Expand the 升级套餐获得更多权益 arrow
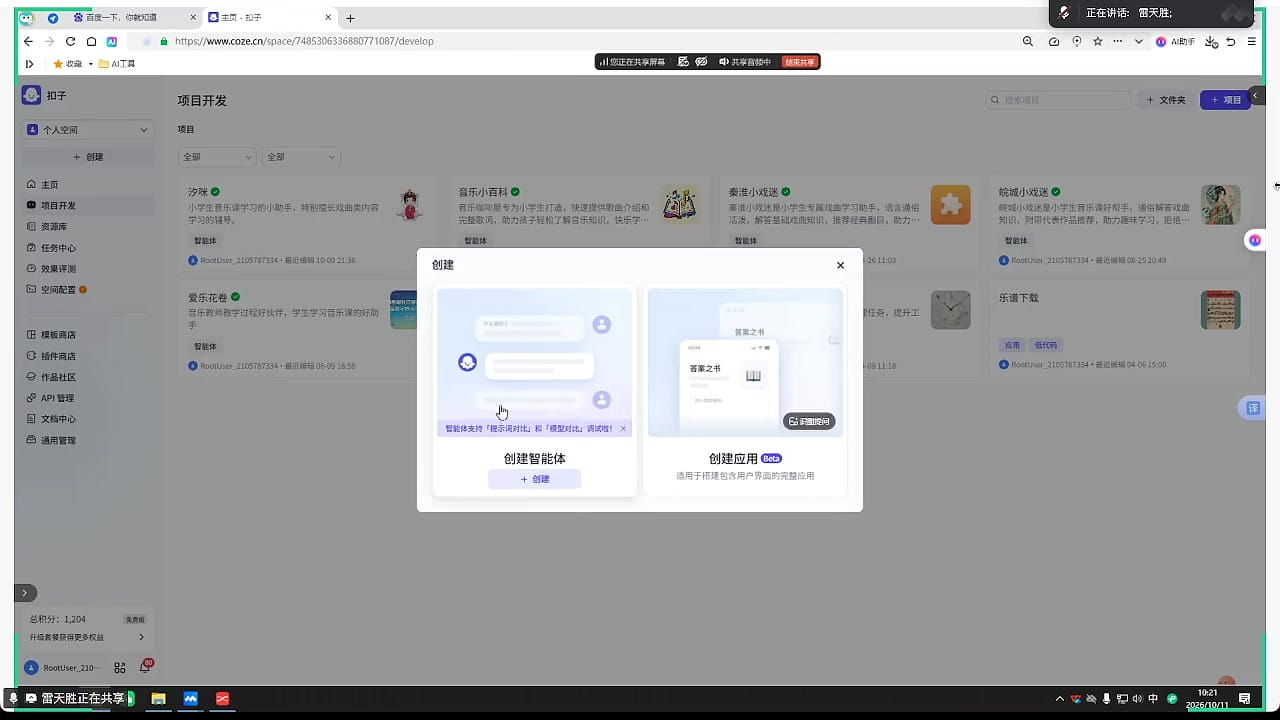 (141, 637)
